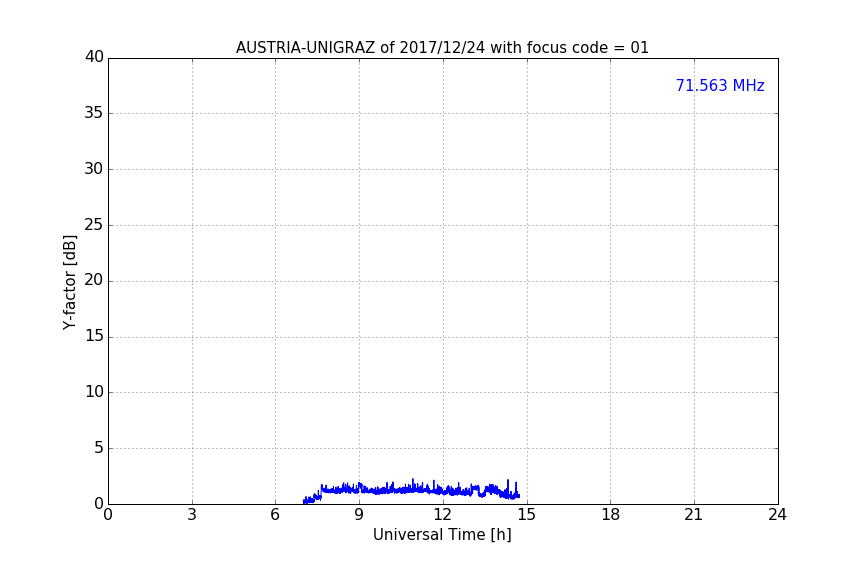Click y-axis tick label 35

(94, 113)
